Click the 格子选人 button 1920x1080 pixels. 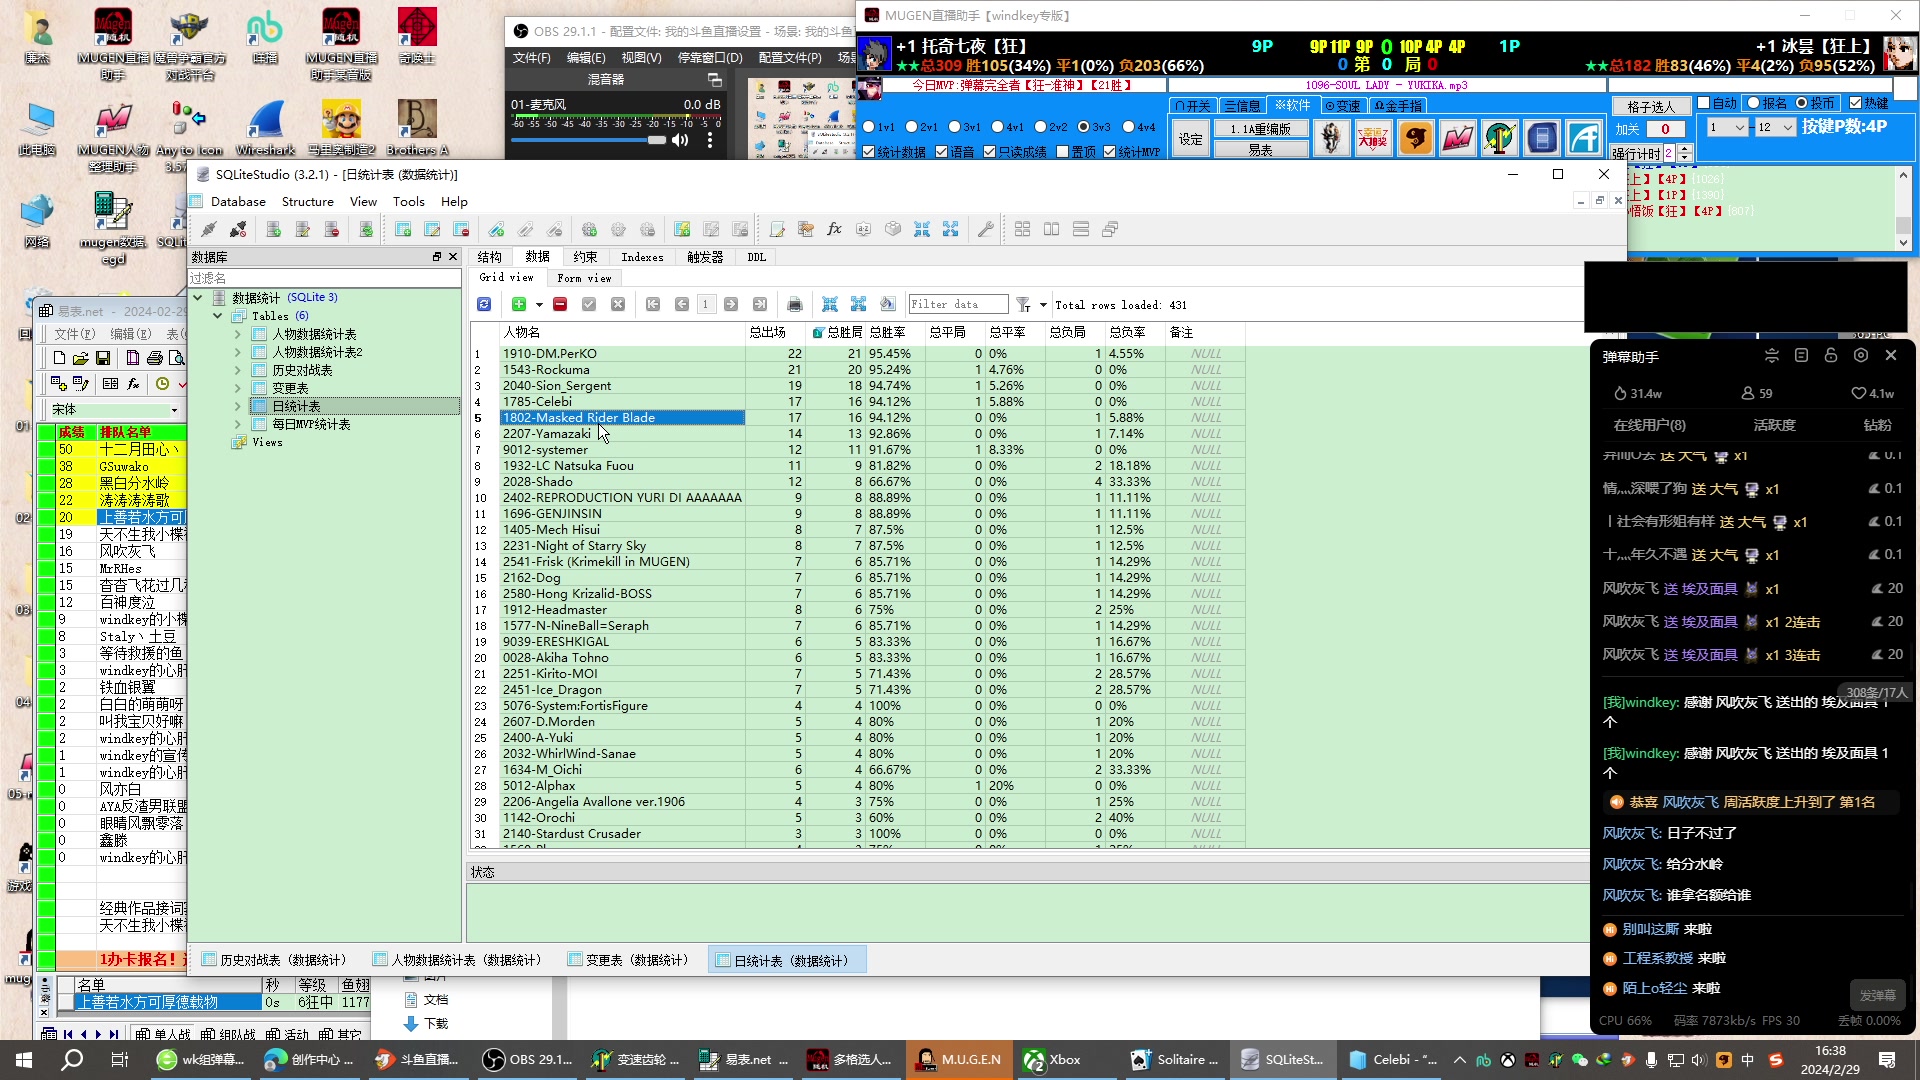[x=1651, y=106]
